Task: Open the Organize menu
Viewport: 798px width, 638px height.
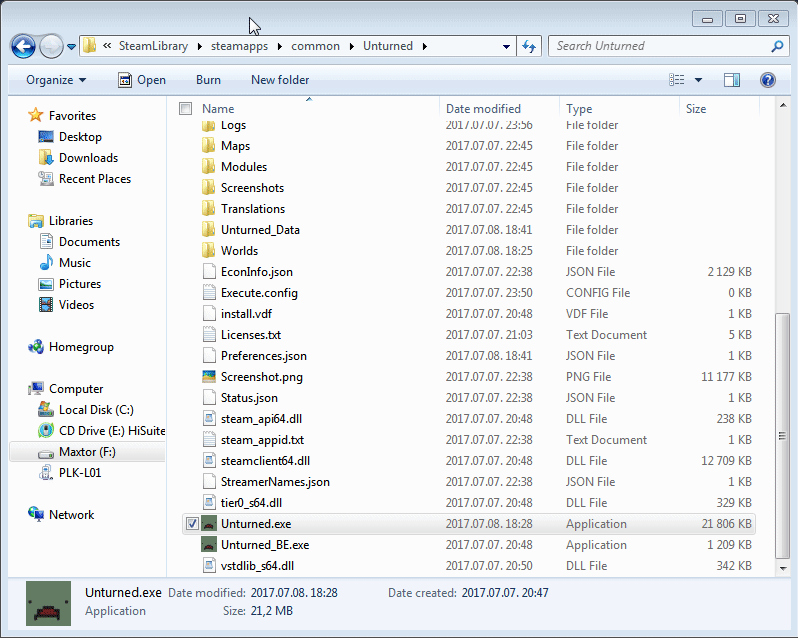Action: pos(56,80)
